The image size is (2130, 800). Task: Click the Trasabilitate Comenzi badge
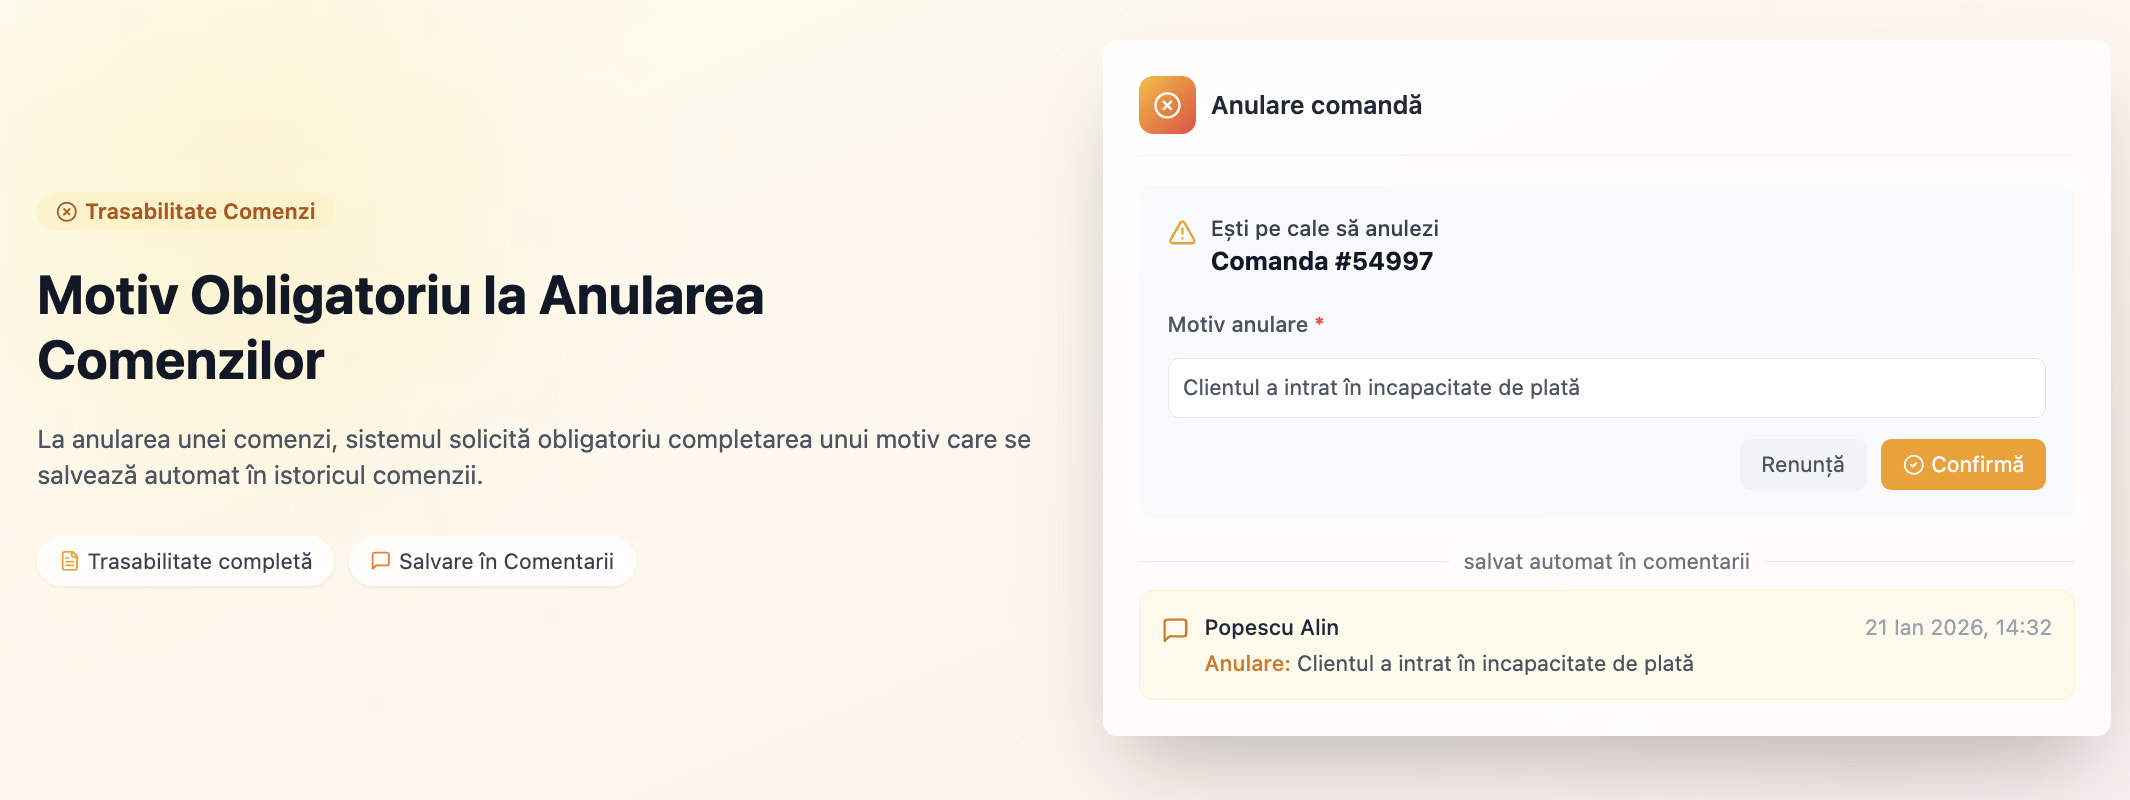tap(186, 212)
